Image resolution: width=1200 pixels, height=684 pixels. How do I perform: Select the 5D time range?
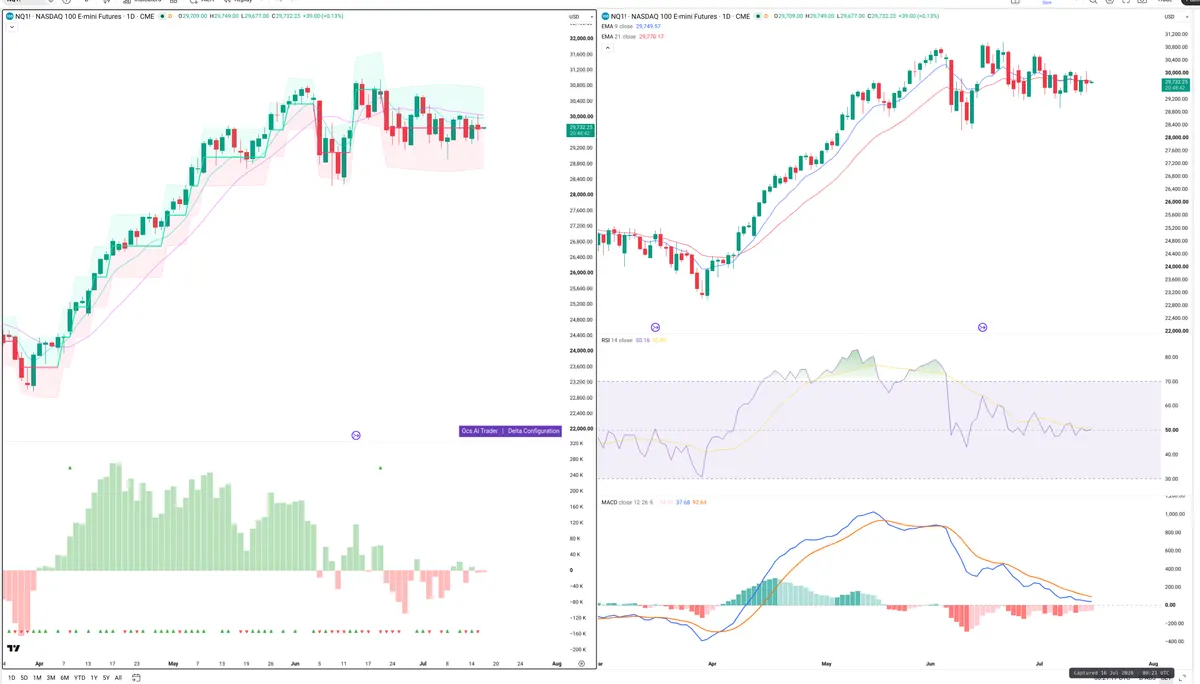point(24,677)
